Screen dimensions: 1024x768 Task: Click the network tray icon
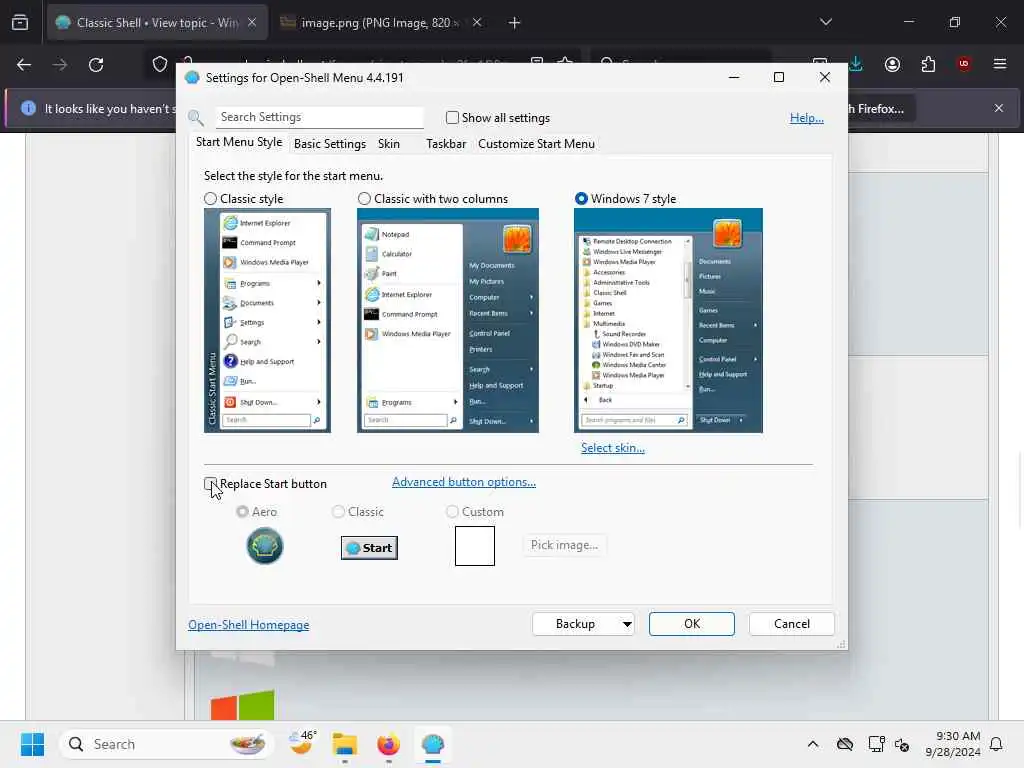click(x=876, y=744)
